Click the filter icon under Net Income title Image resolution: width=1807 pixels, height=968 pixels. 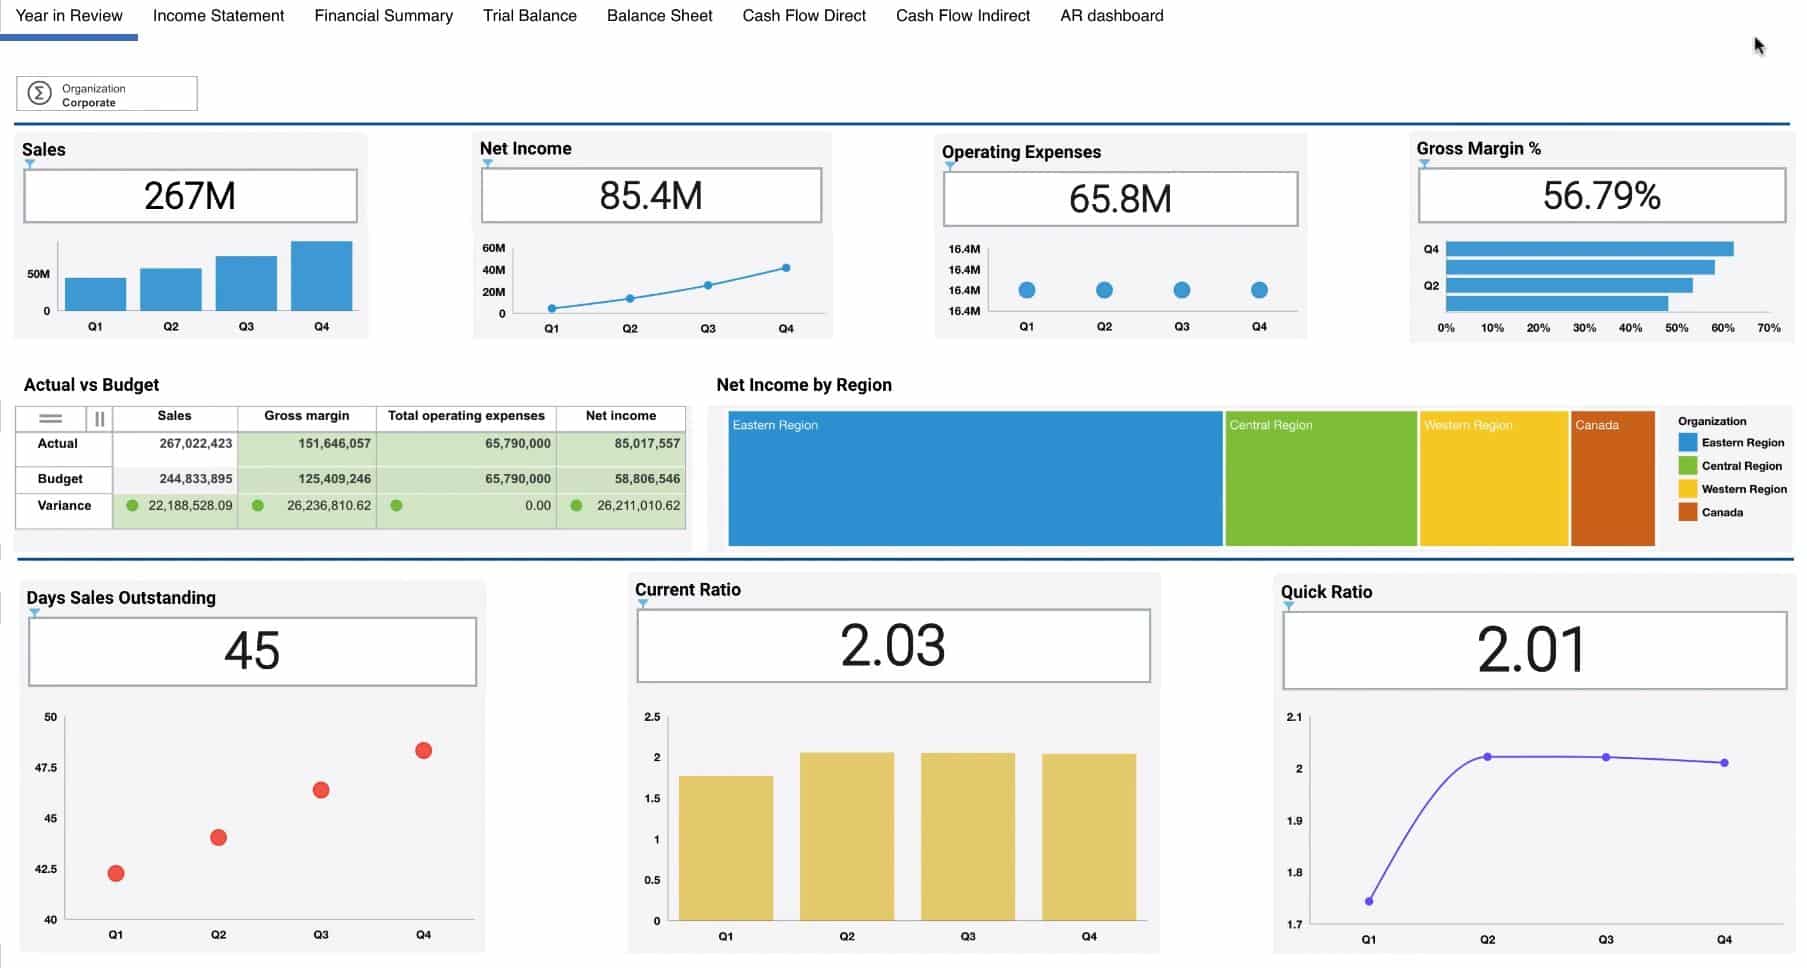(487, 163)
